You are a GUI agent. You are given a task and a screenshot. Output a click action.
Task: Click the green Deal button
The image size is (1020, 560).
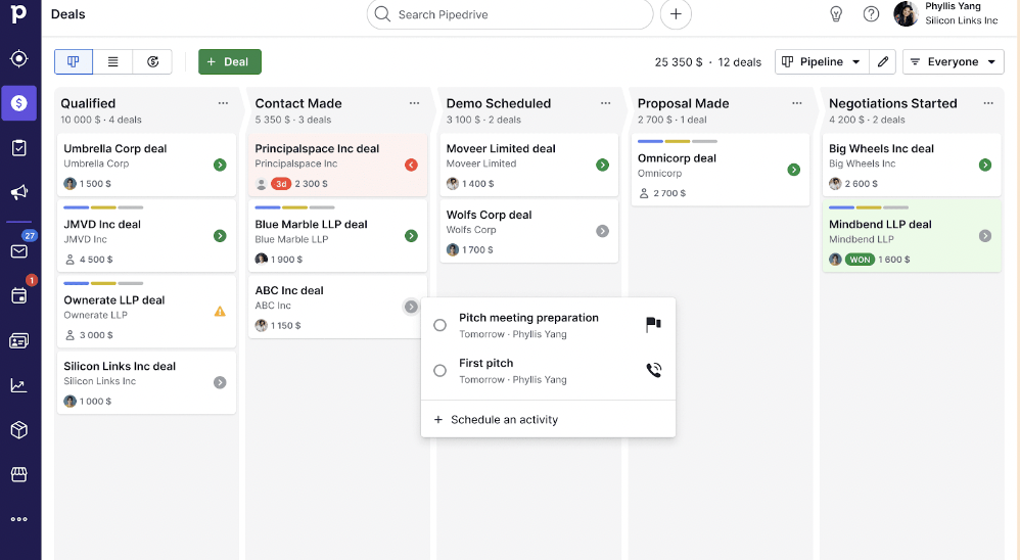pos(229,62)
